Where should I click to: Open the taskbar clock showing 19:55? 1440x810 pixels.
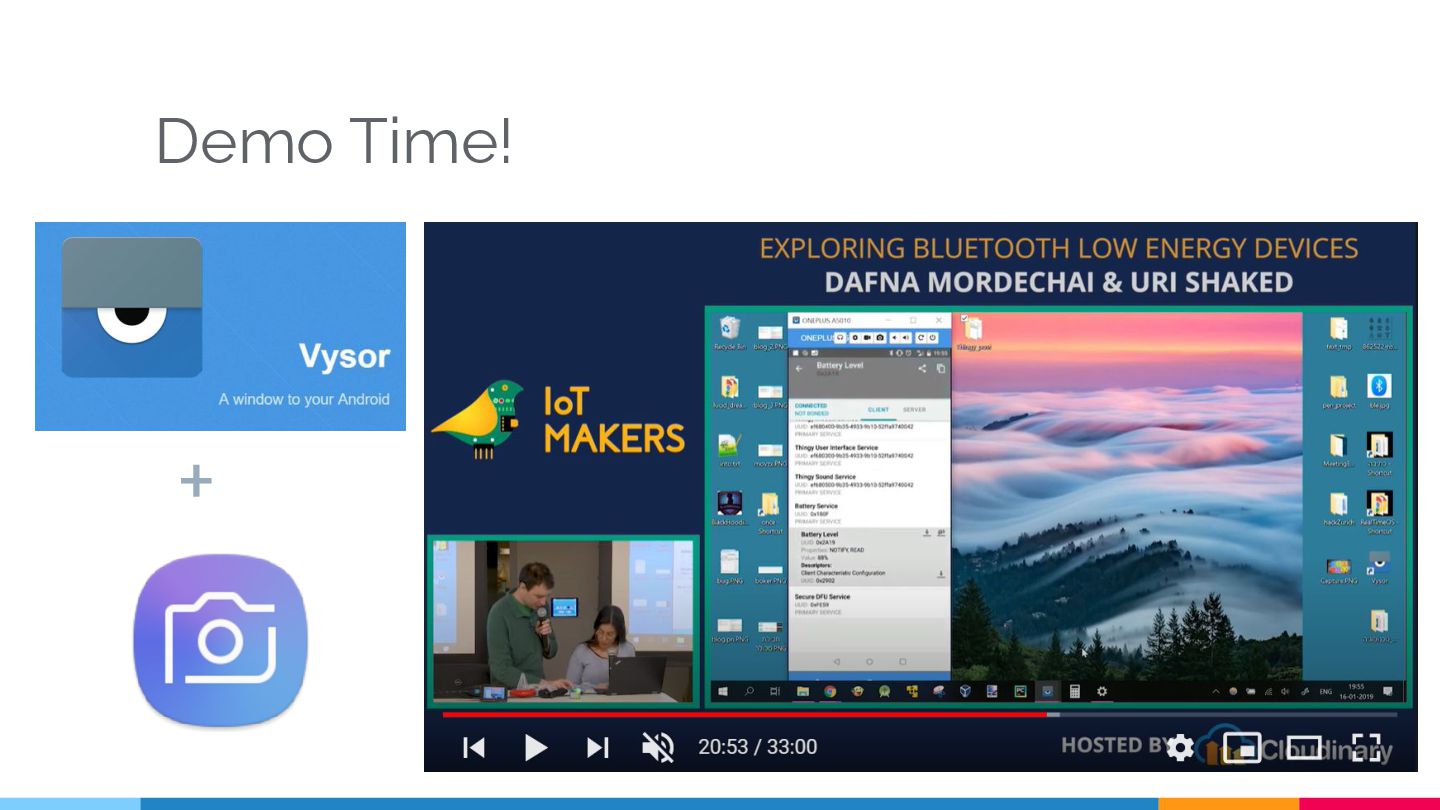click(1356, 692)
